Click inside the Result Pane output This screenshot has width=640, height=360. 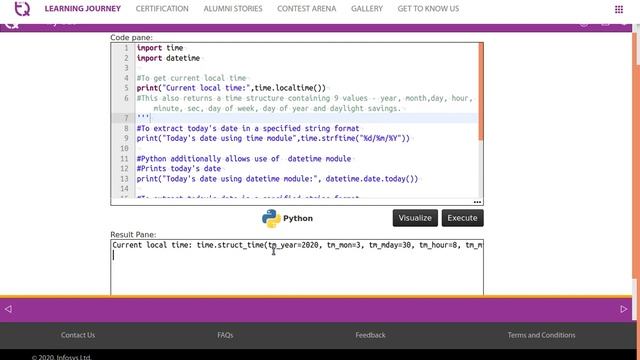297,267
